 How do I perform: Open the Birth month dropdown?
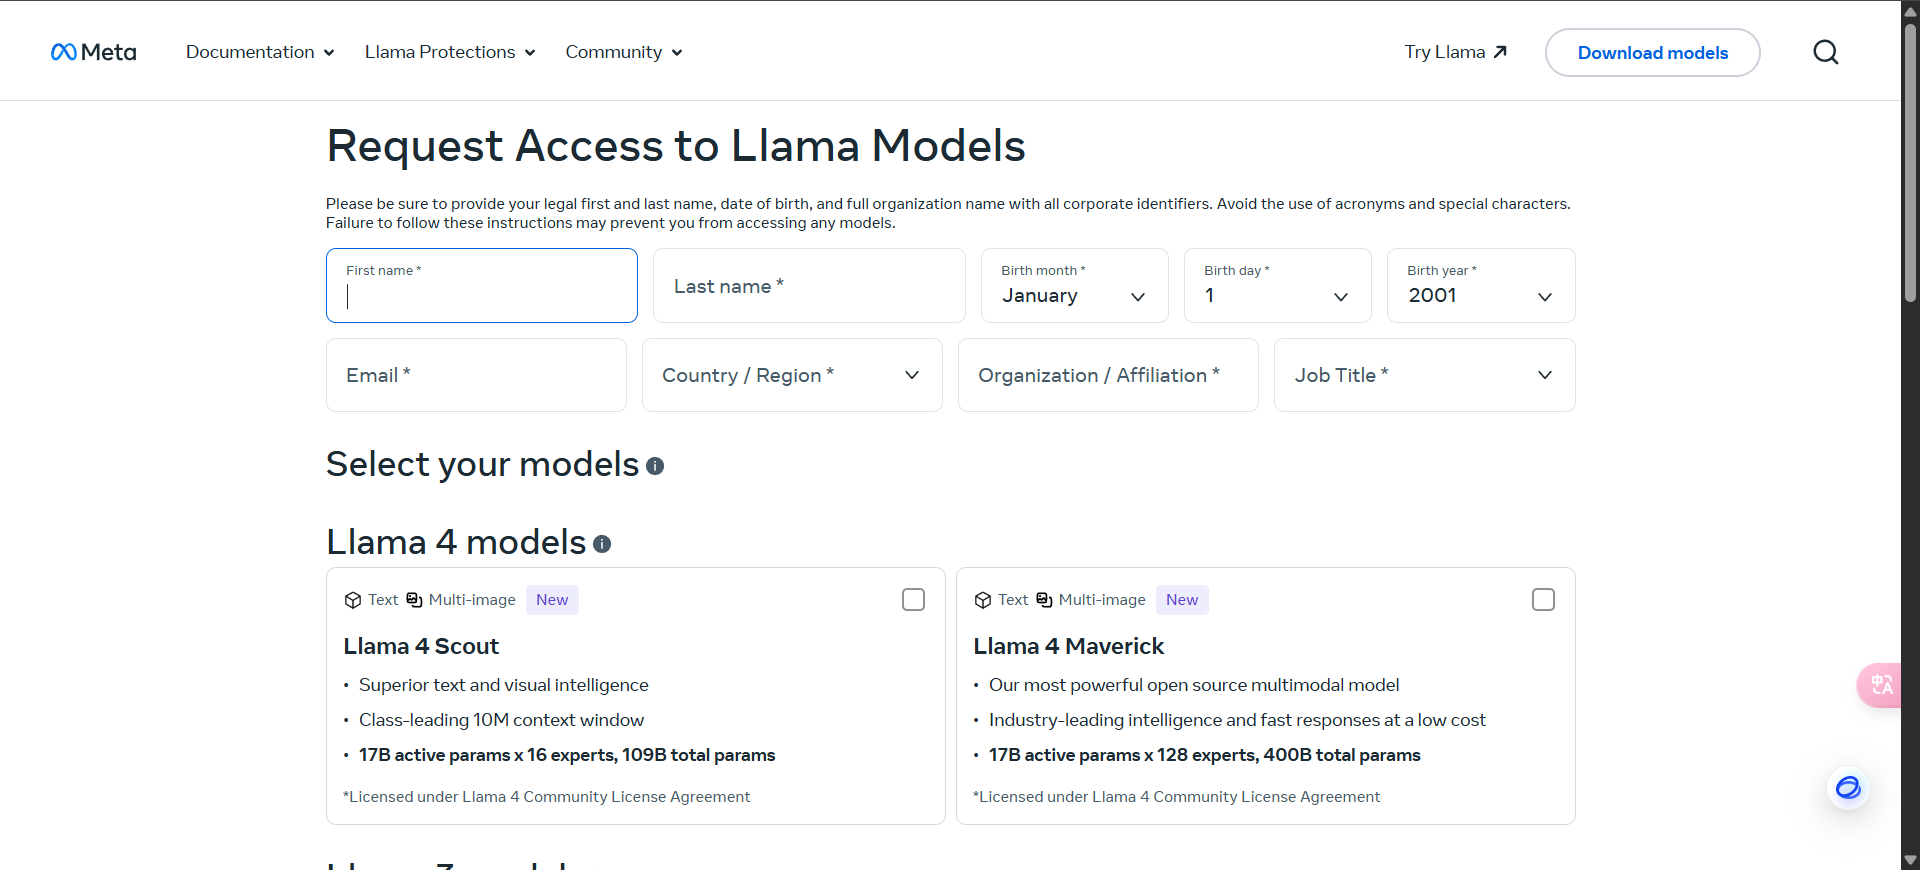[1074, 286]
